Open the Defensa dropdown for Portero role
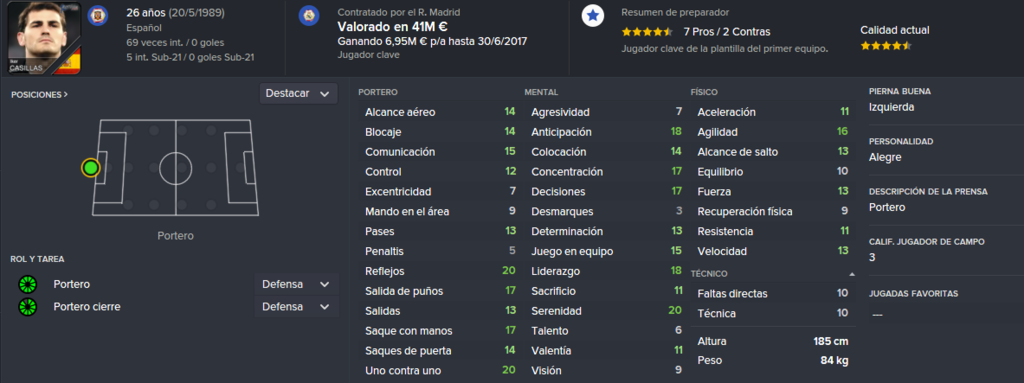This screenshot has width=1024, height=383. click(x=296, y=284)
